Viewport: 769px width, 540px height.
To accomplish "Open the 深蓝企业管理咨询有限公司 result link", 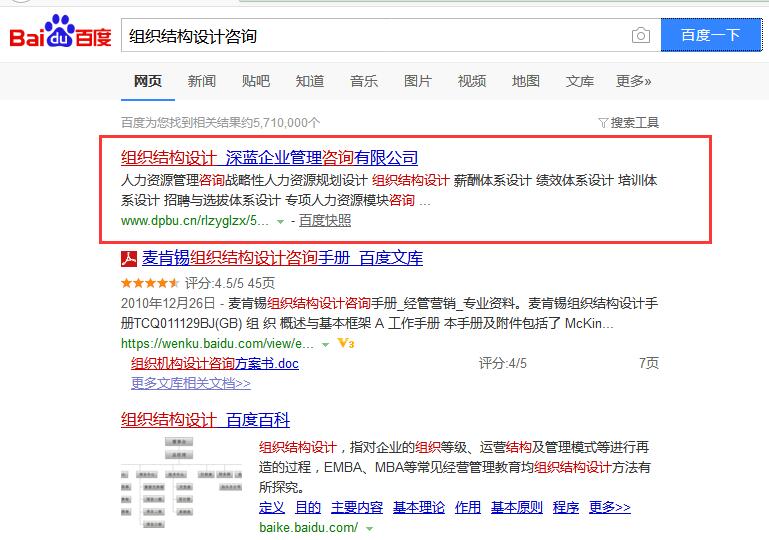I will [269, 158].
